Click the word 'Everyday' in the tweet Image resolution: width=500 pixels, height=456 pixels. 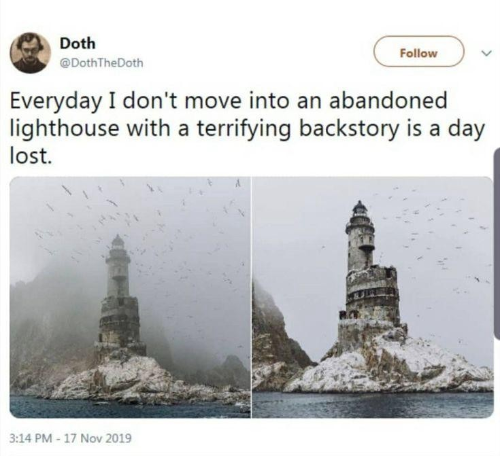click(x=55, y=101)
